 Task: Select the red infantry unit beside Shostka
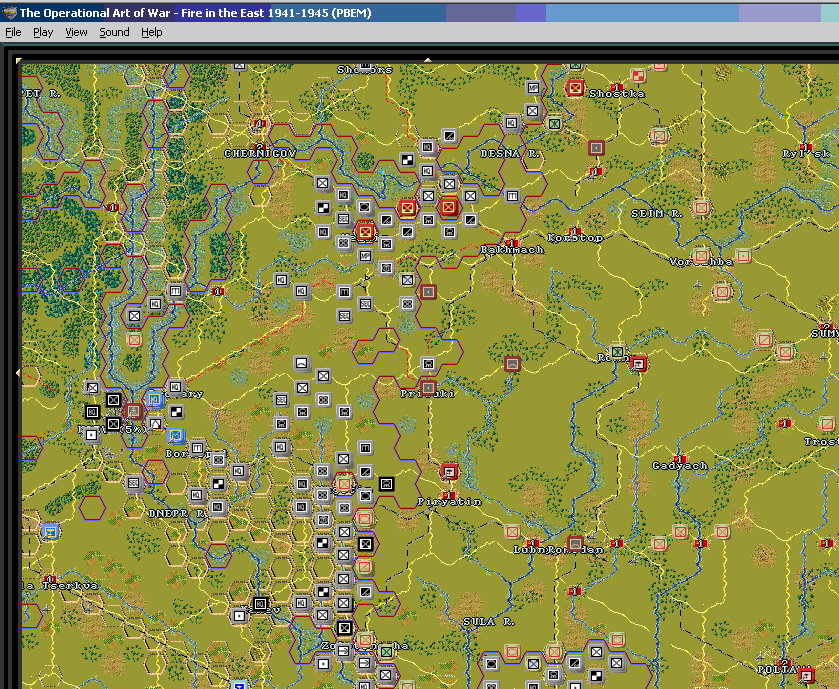tap(575, 88)
